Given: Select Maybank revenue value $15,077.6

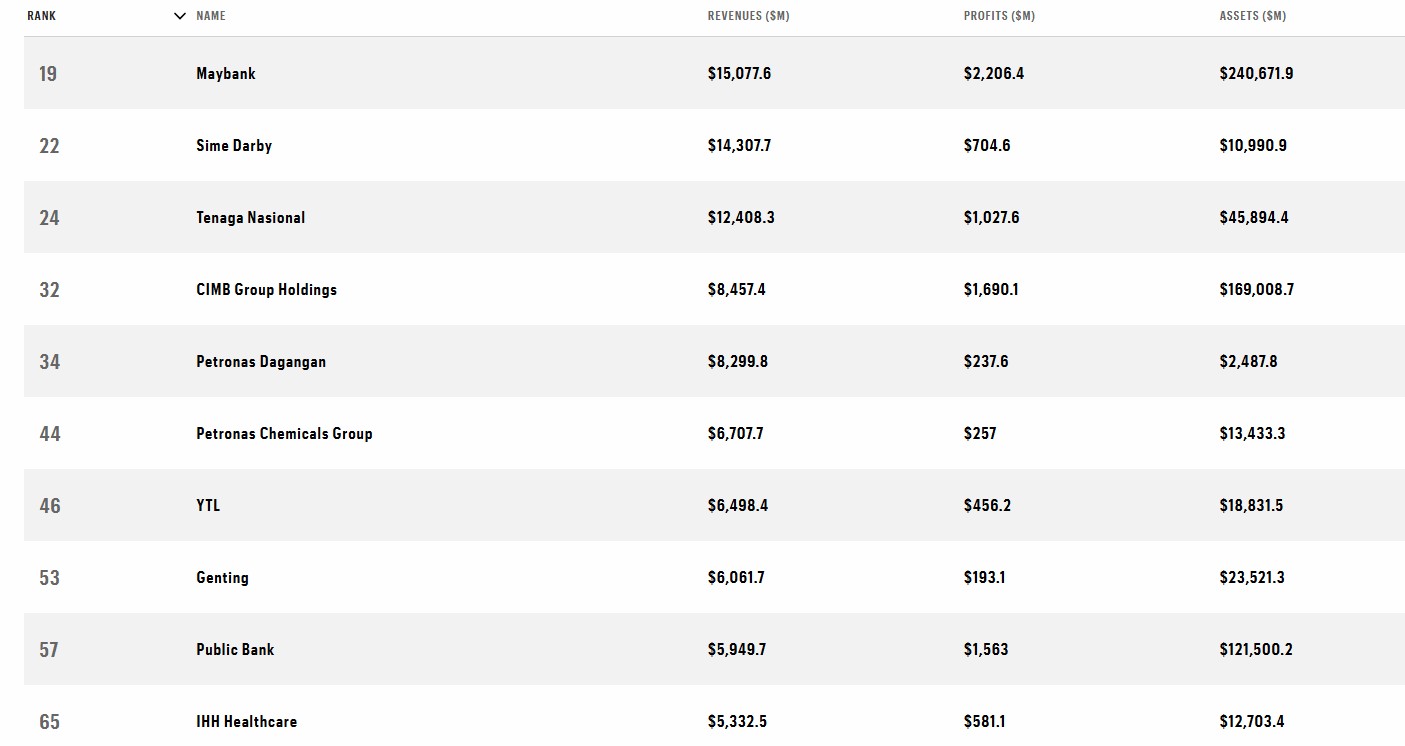Looking at the screenshot, I should point(739,74).
